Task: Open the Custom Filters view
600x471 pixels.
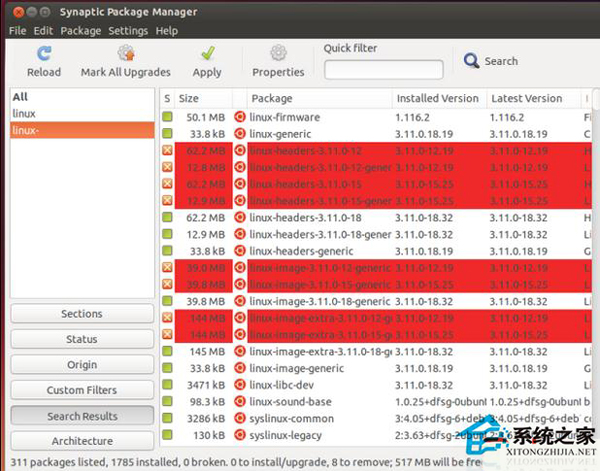Action: point(82,390)
